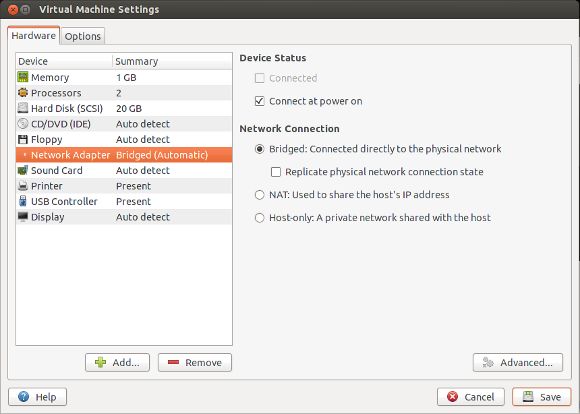
Task: Select the Memory device icon
Action: (x=23, y=77)
